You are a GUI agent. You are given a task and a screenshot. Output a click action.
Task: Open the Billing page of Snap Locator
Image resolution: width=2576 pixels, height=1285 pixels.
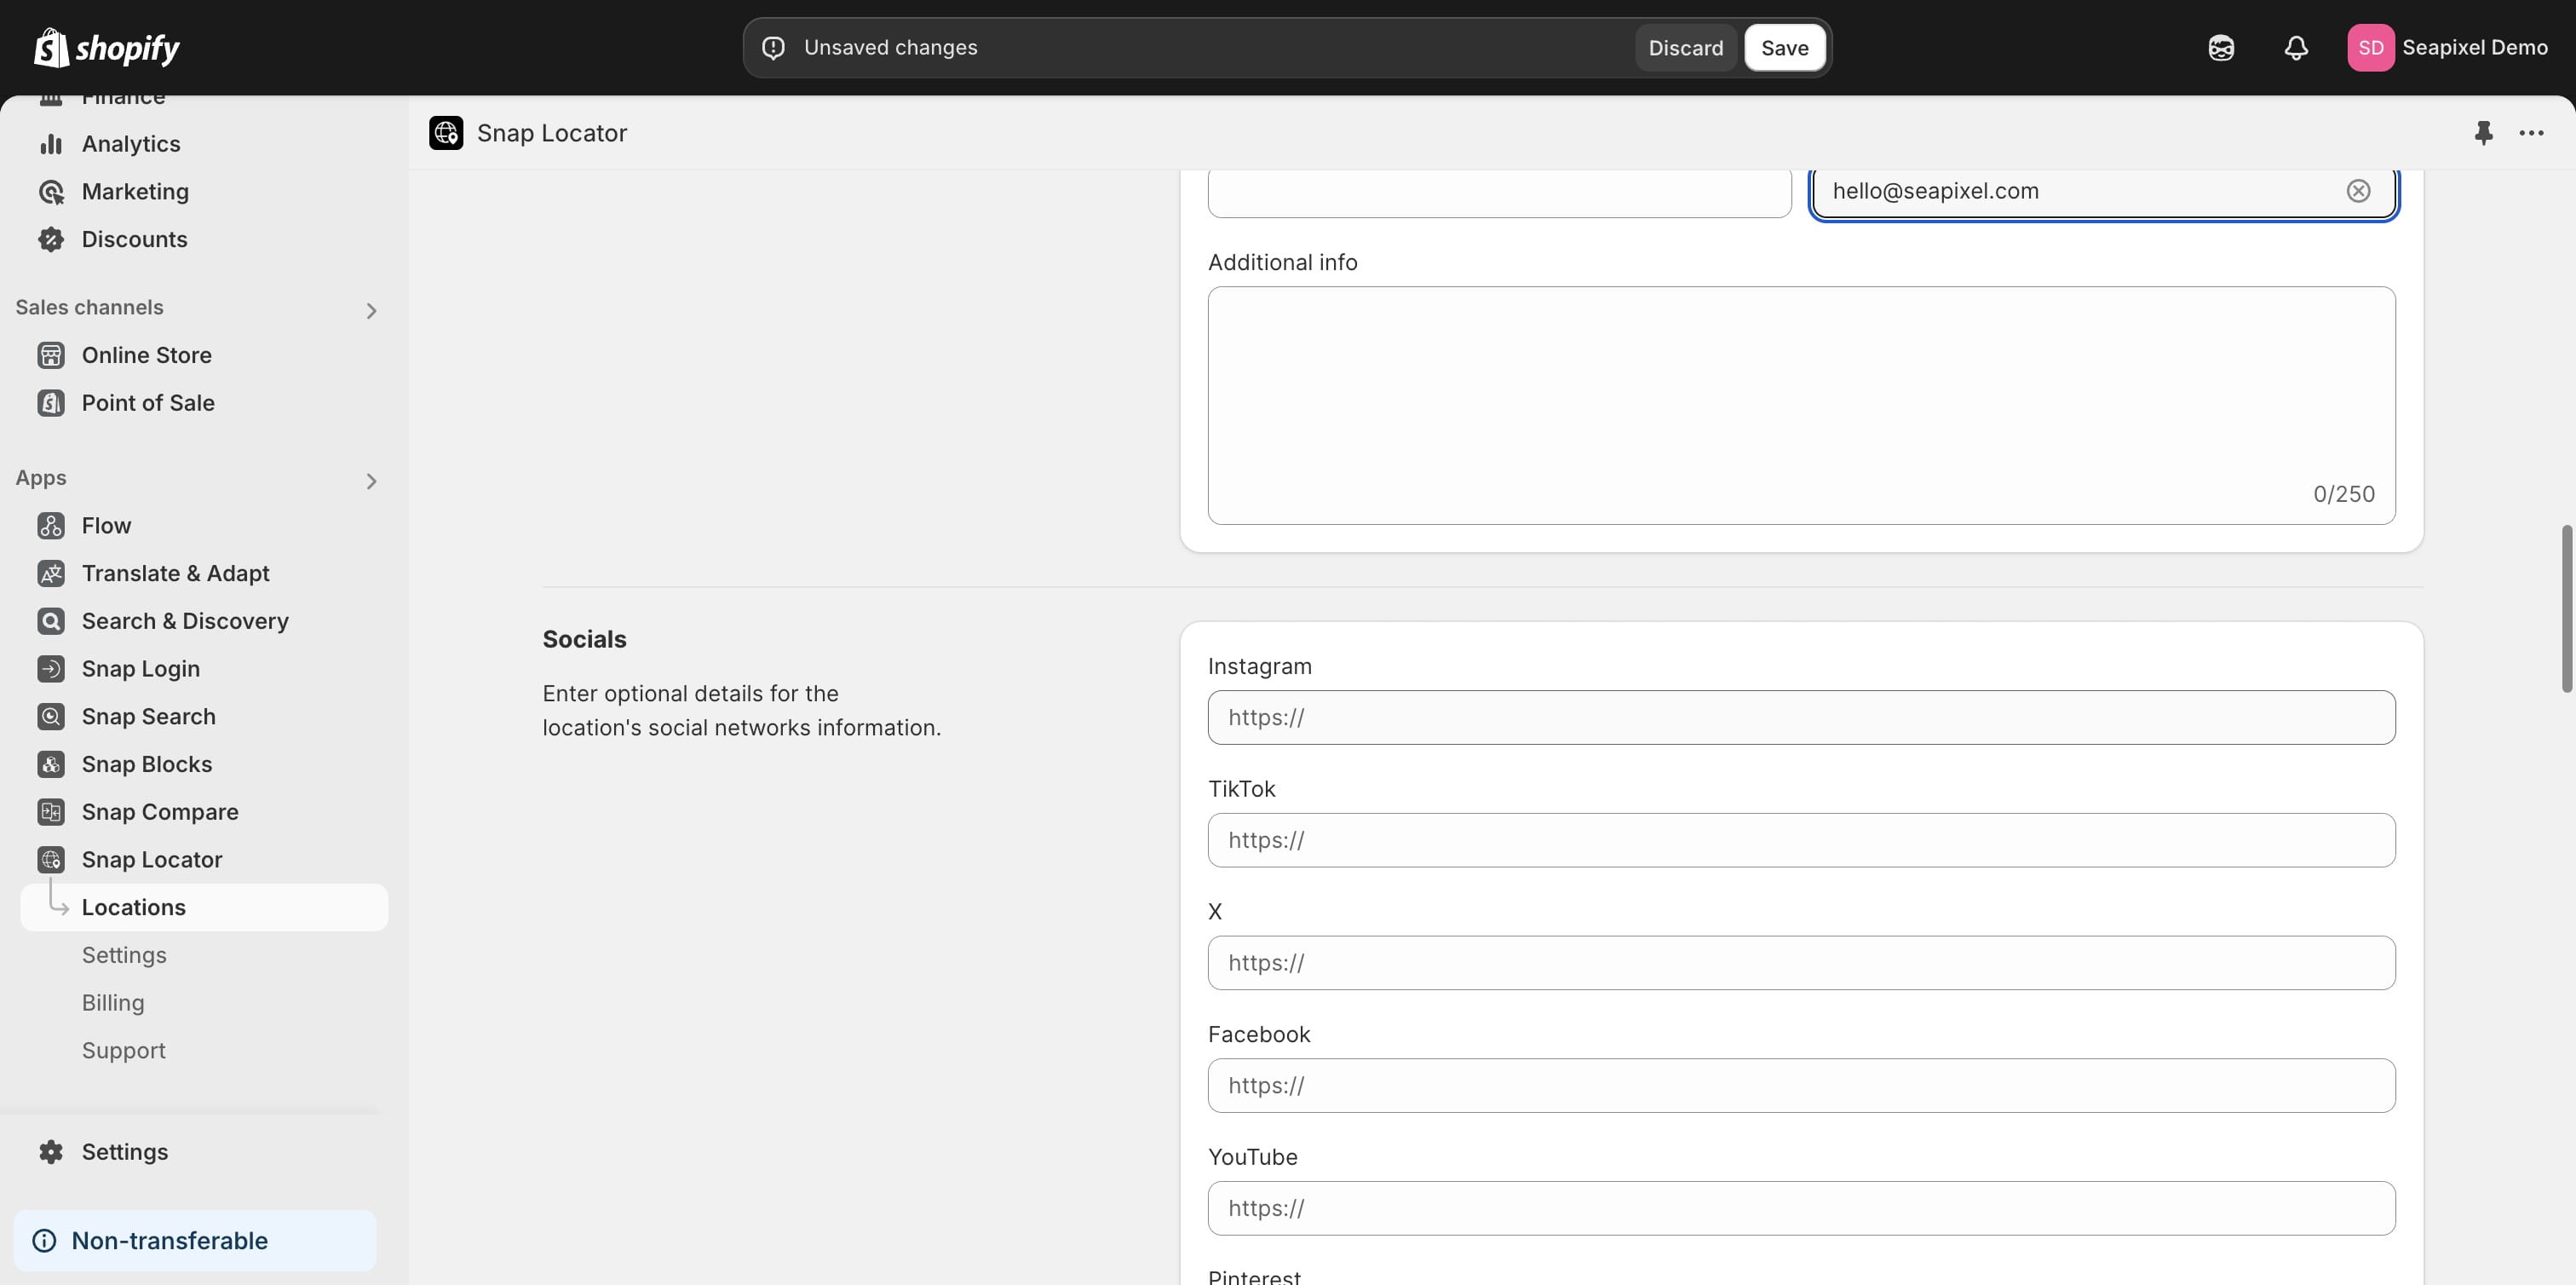(113, 1002)
